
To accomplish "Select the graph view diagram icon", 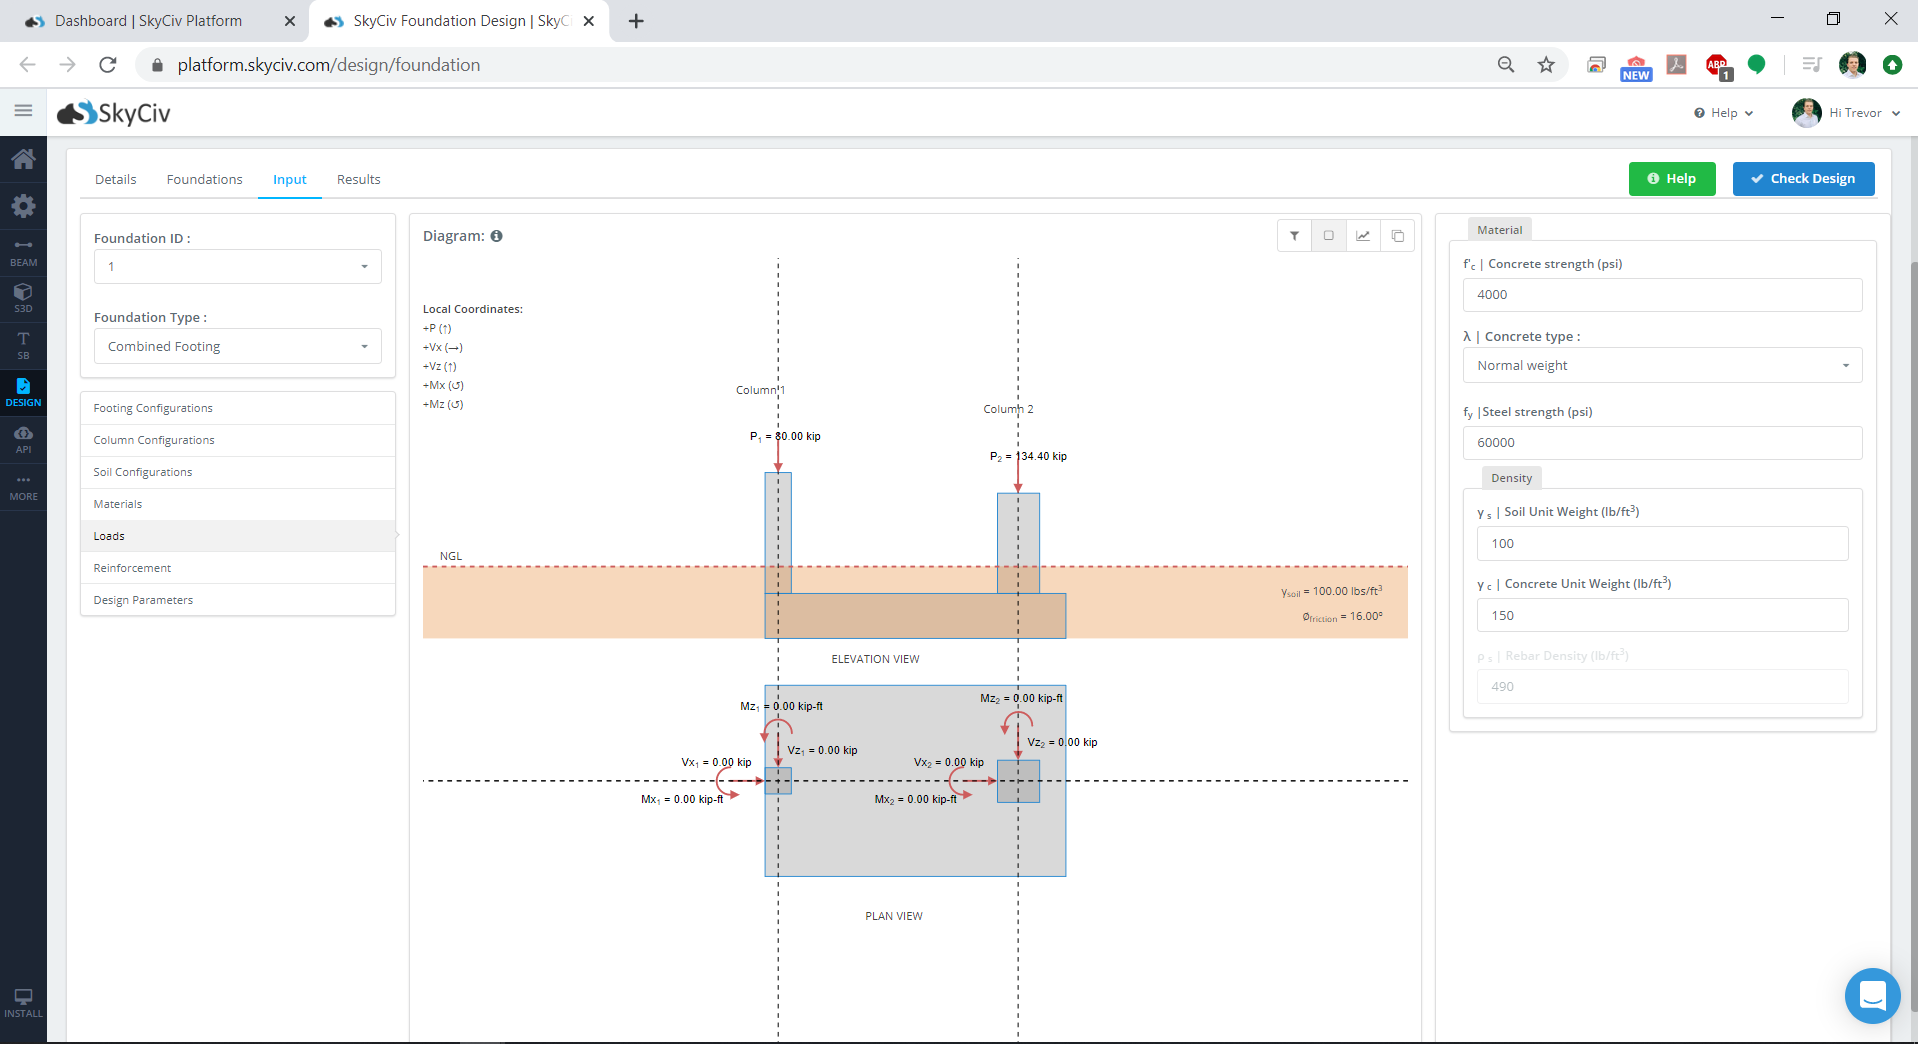I will (1363, 236).
